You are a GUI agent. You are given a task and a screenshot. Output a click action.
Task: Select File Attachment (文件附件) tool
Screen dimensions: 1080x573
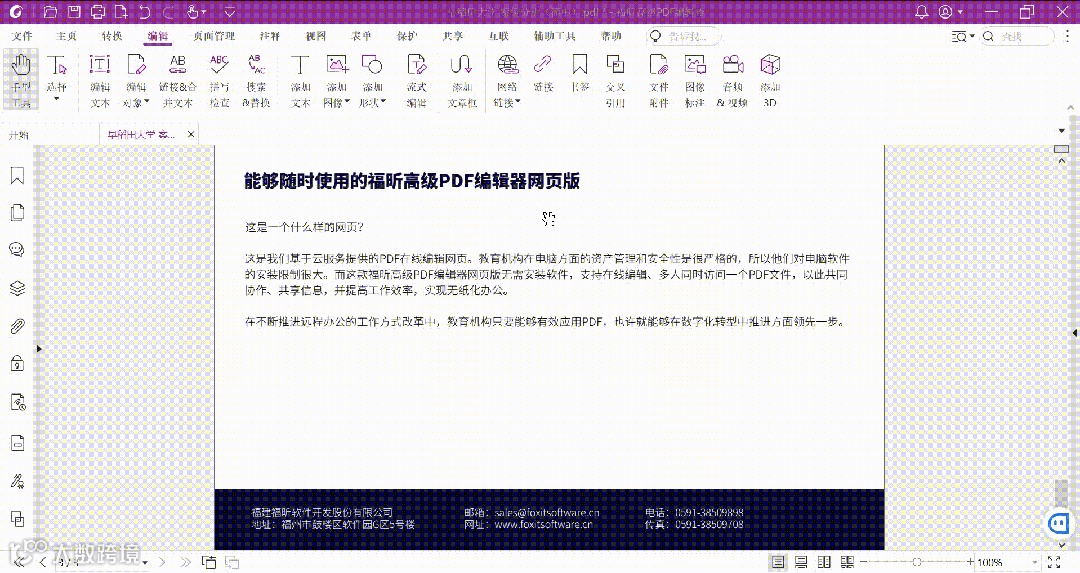point(658,81)
